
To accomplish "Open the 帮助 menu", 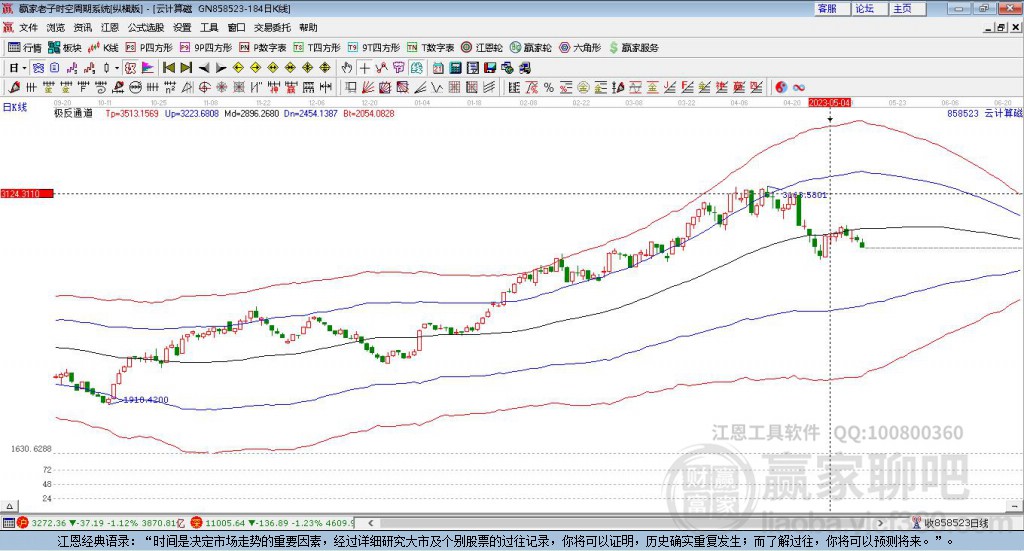I will coord(308,27).
